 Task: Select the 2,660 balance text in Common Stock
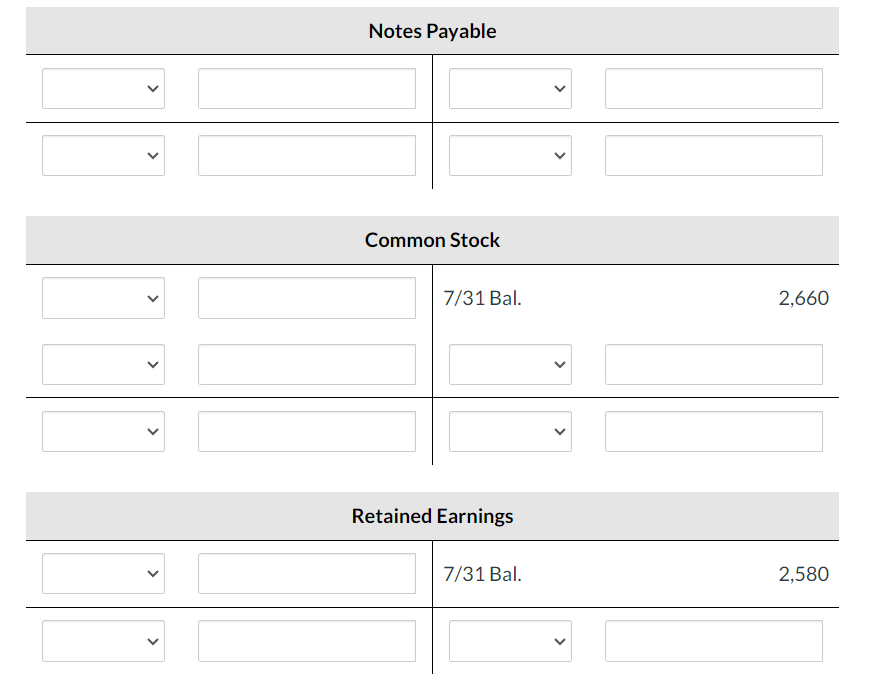pyautogui.click(x=804, y=297)
